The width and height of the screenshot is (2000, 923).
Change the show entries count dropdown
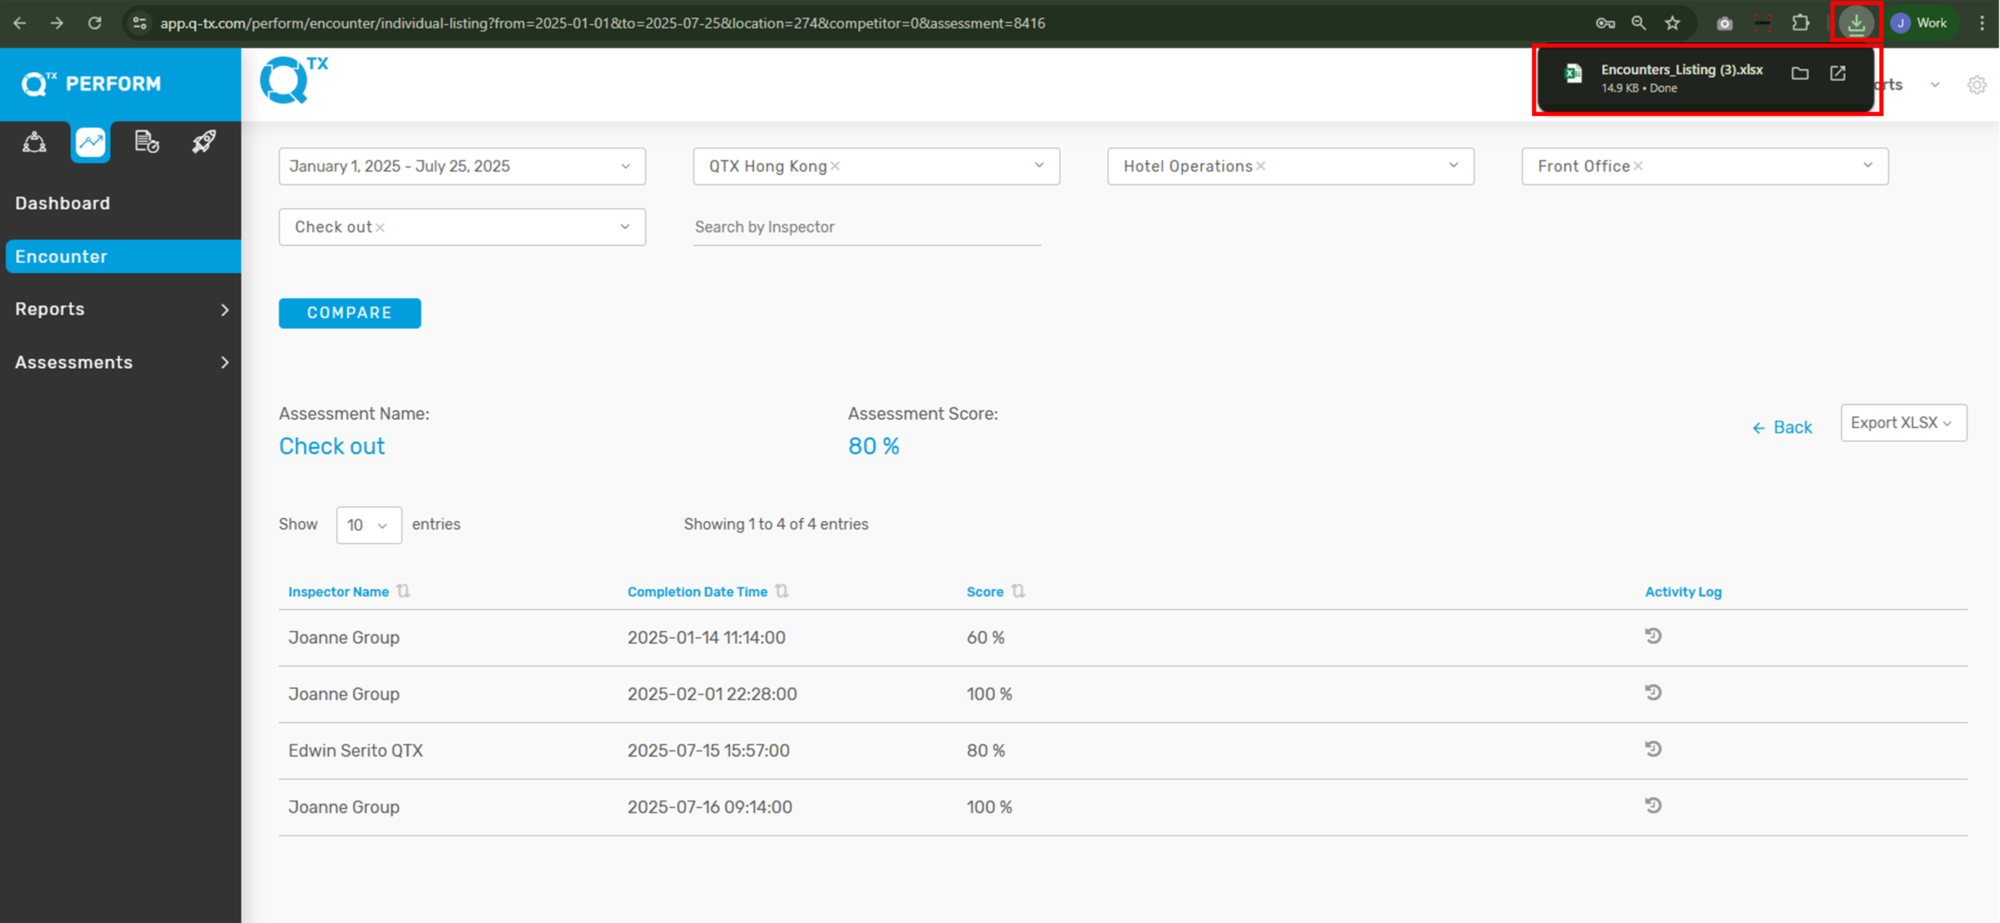pos(368,525)
